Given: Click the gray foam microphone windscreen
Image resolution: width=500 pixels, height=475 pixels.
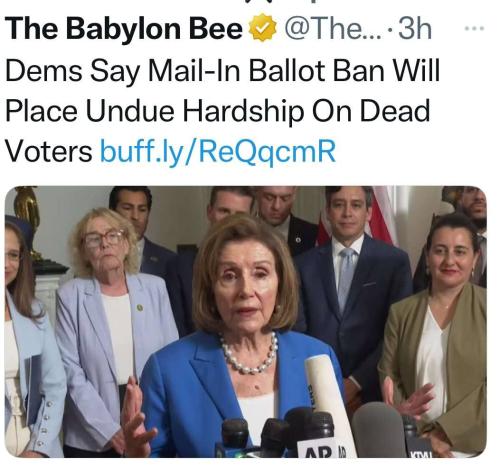Looking at the screenshot, I should point(378,430).
